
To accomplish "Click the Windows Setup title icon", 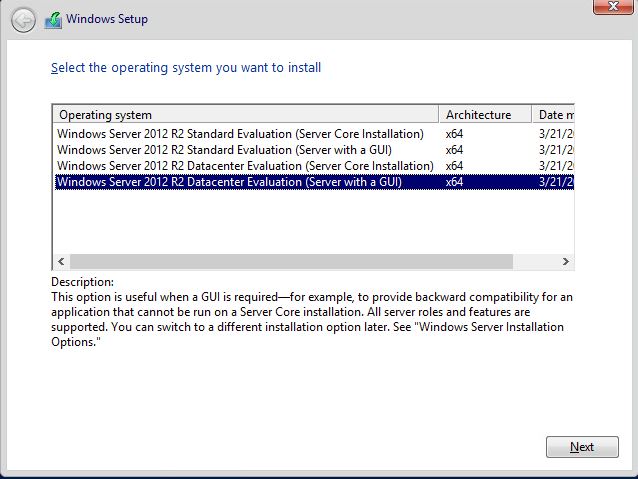I will click(x=53, y=20).
